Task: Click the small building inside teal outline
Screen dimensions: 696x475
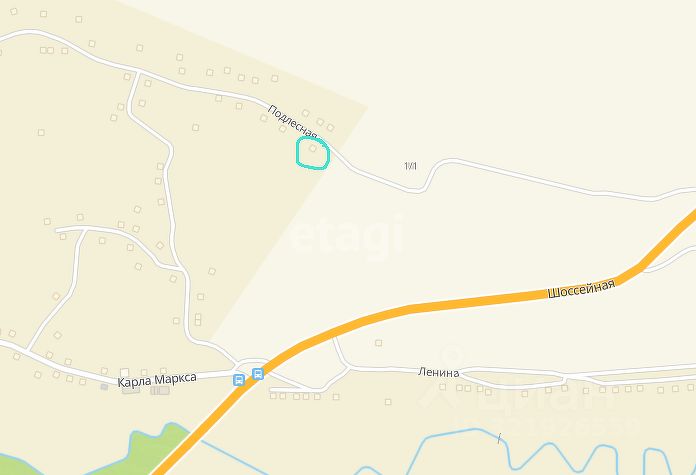Action: pos(313,149)
